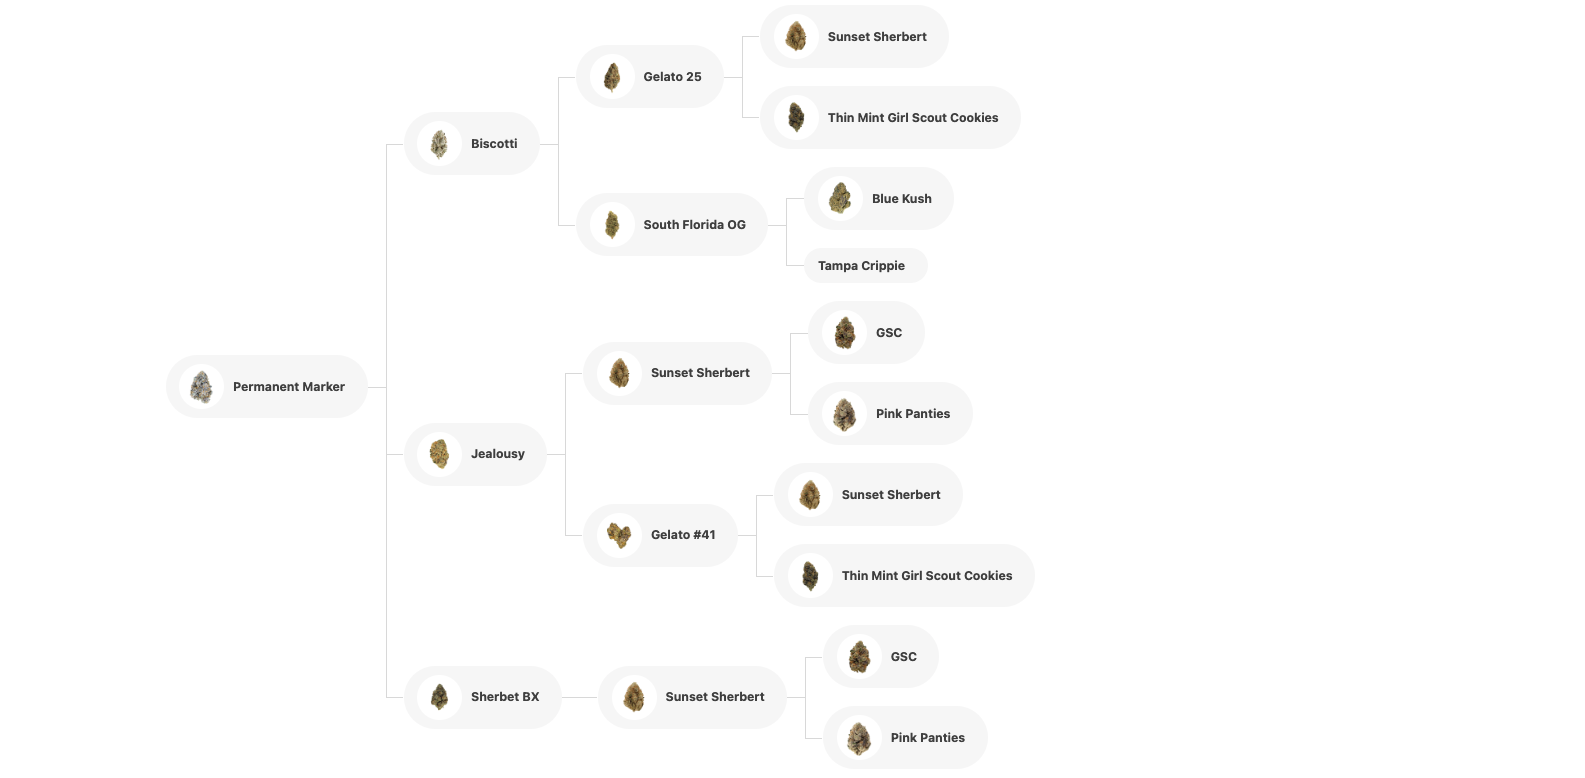Screen dimensions: 1585x778
Task: Click GSC under Jealousy's Sunset Sherbert
Action: tap(866, 332)
